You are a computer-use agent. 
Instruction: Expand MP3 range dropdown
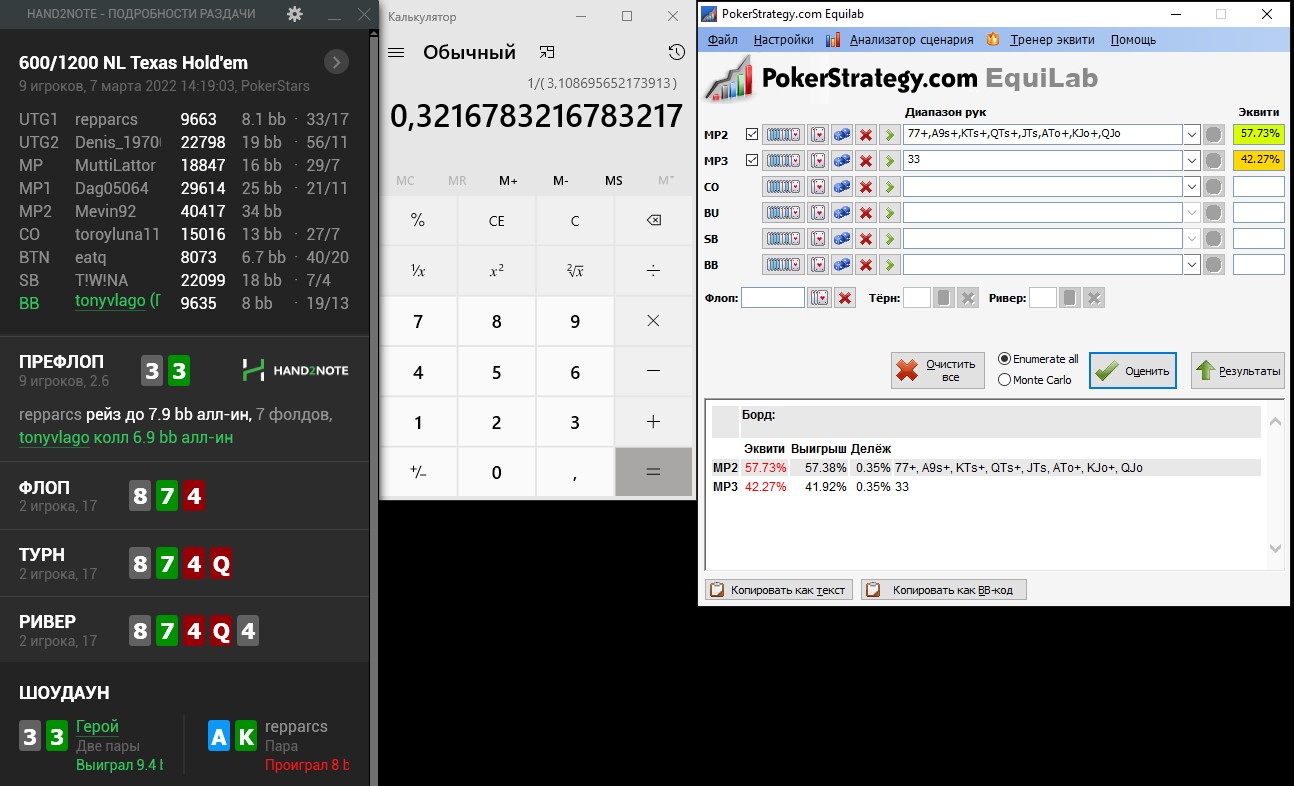click(x=1191, y=160)
